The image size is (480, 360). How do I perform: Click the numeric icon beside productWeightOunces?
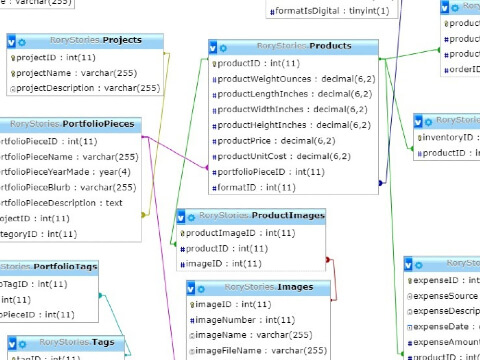pos(215,80)
